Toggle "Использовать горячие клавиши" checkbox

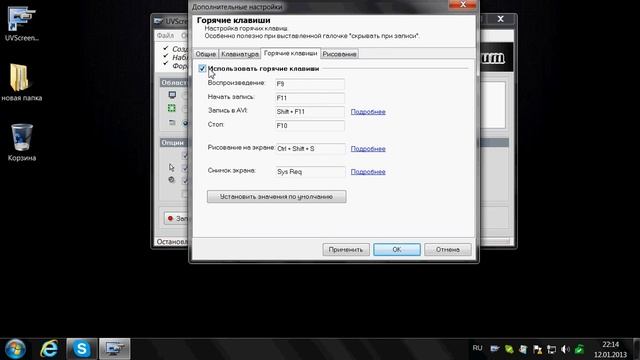tap(202, 69)
